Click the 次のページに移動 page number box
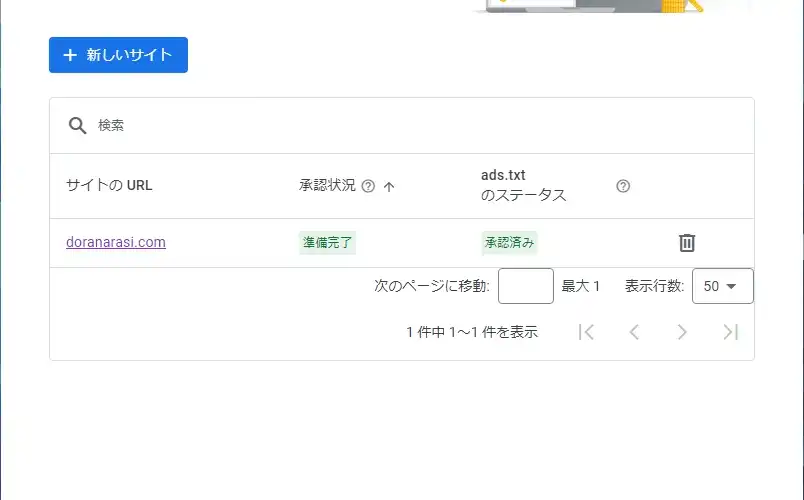The height and width of the screenshot is (500, 804). pos(525,286)
